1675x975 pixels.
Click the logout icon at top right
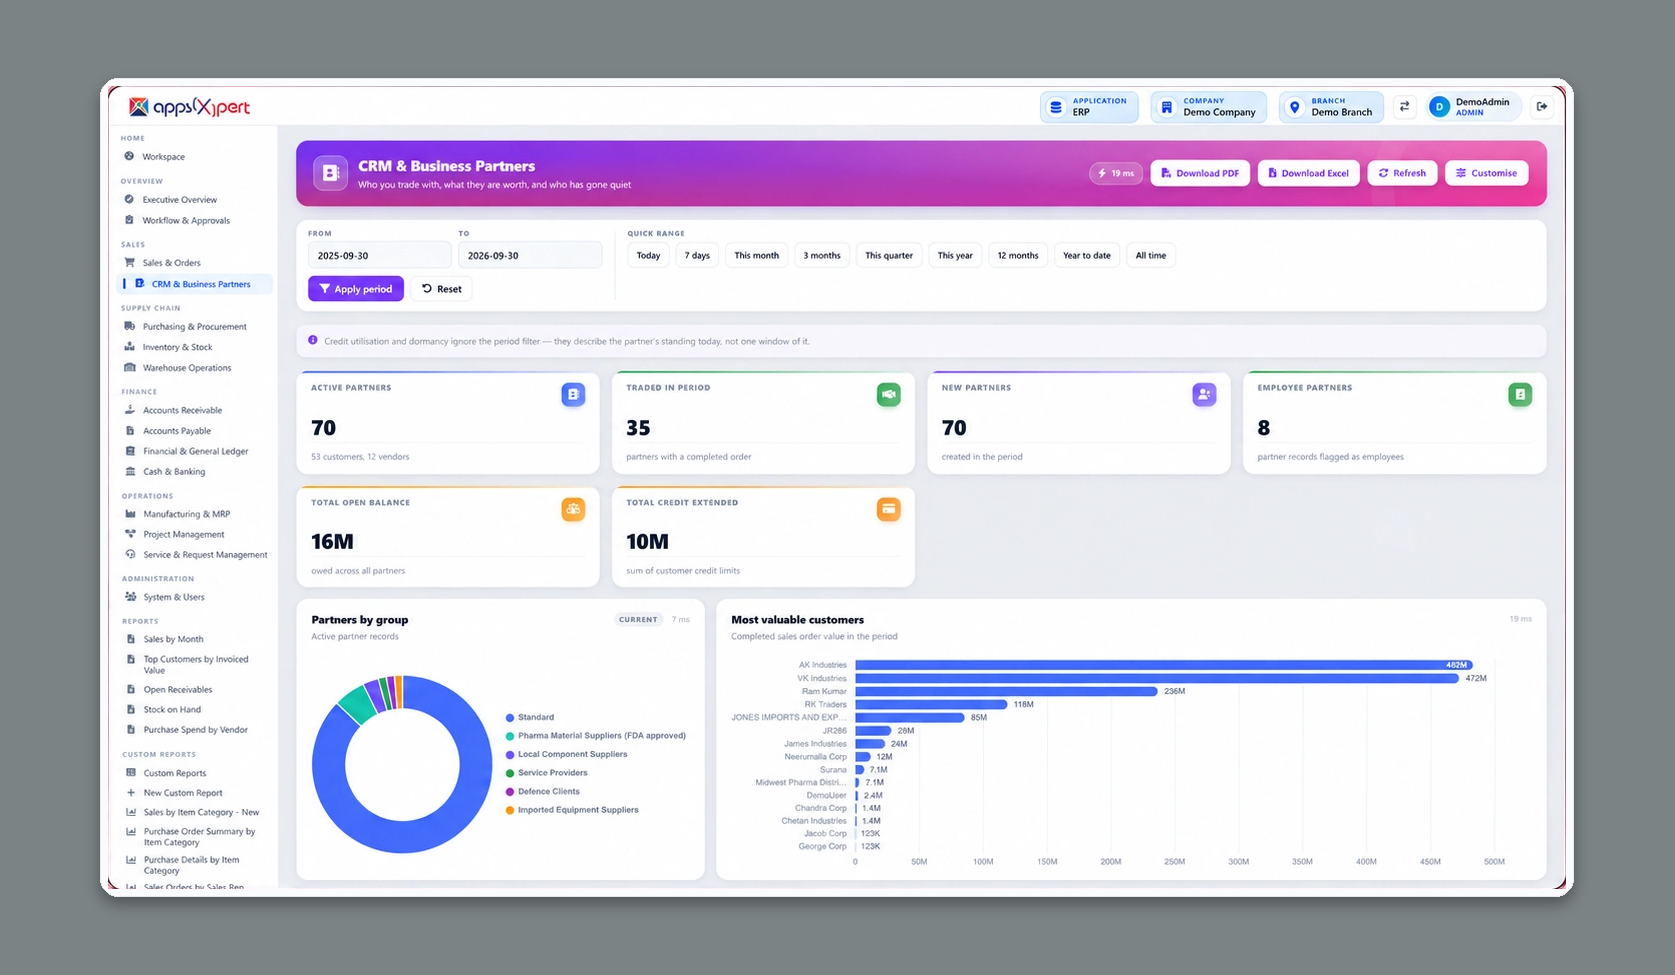pos(1542,107)
